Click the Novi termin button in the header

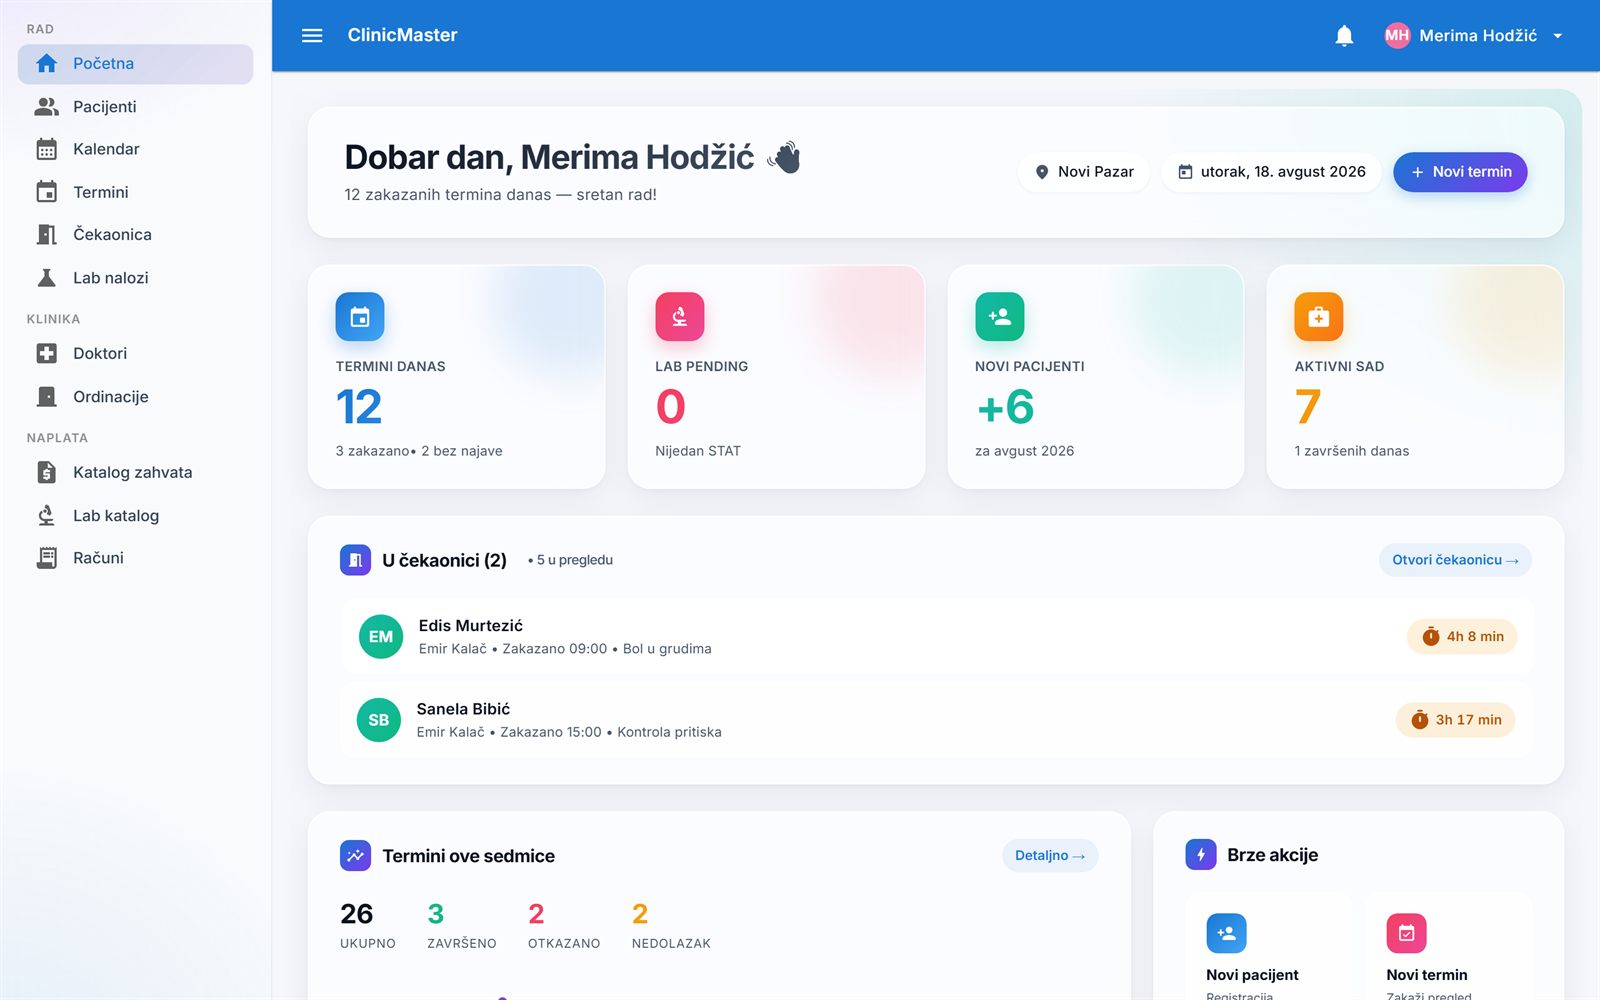point(1460,172)
